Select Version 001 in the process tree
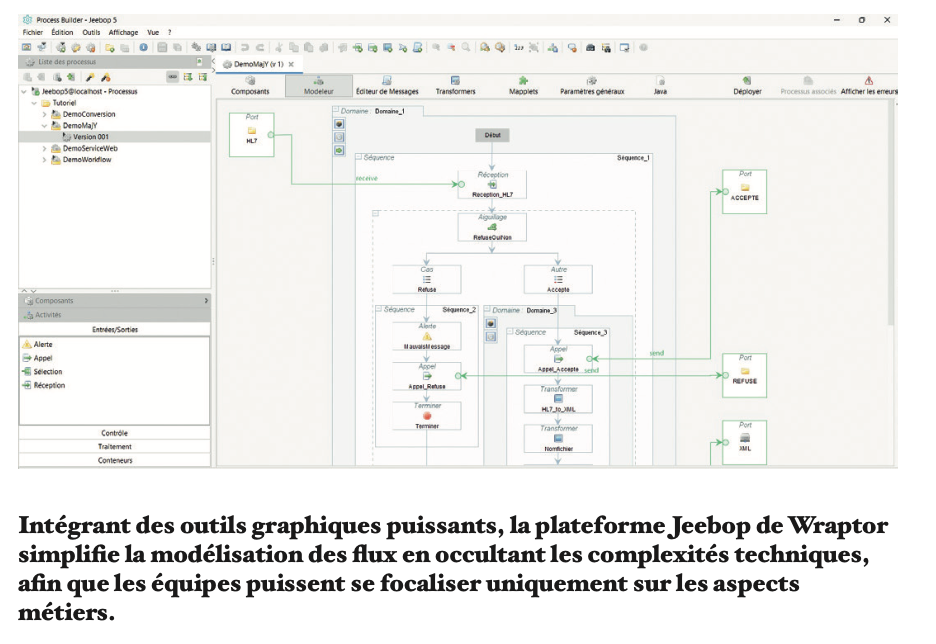This screenshot has height=644, width=936. tap(90, 137)
